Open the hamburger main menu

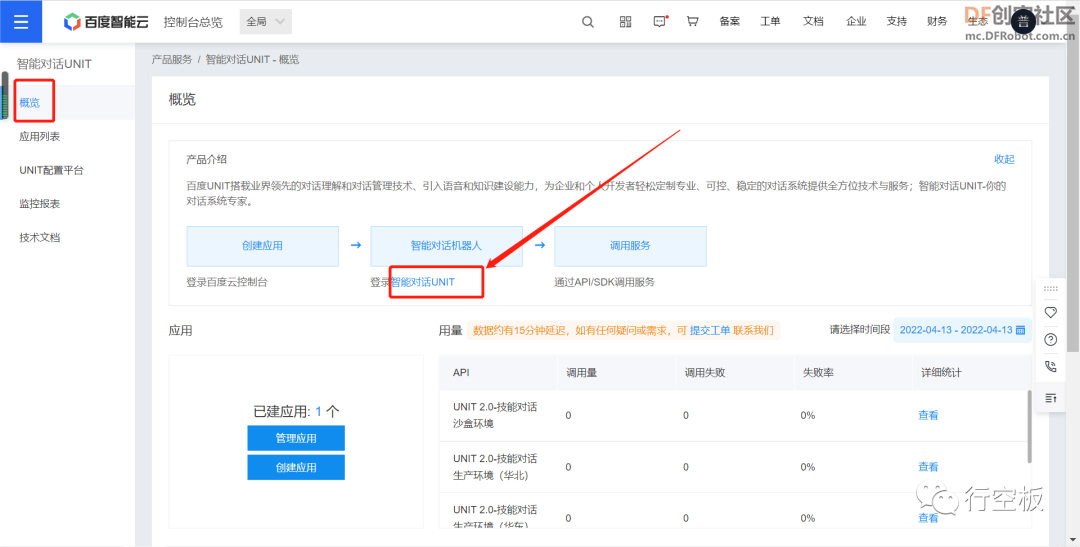tap(21, 21)
